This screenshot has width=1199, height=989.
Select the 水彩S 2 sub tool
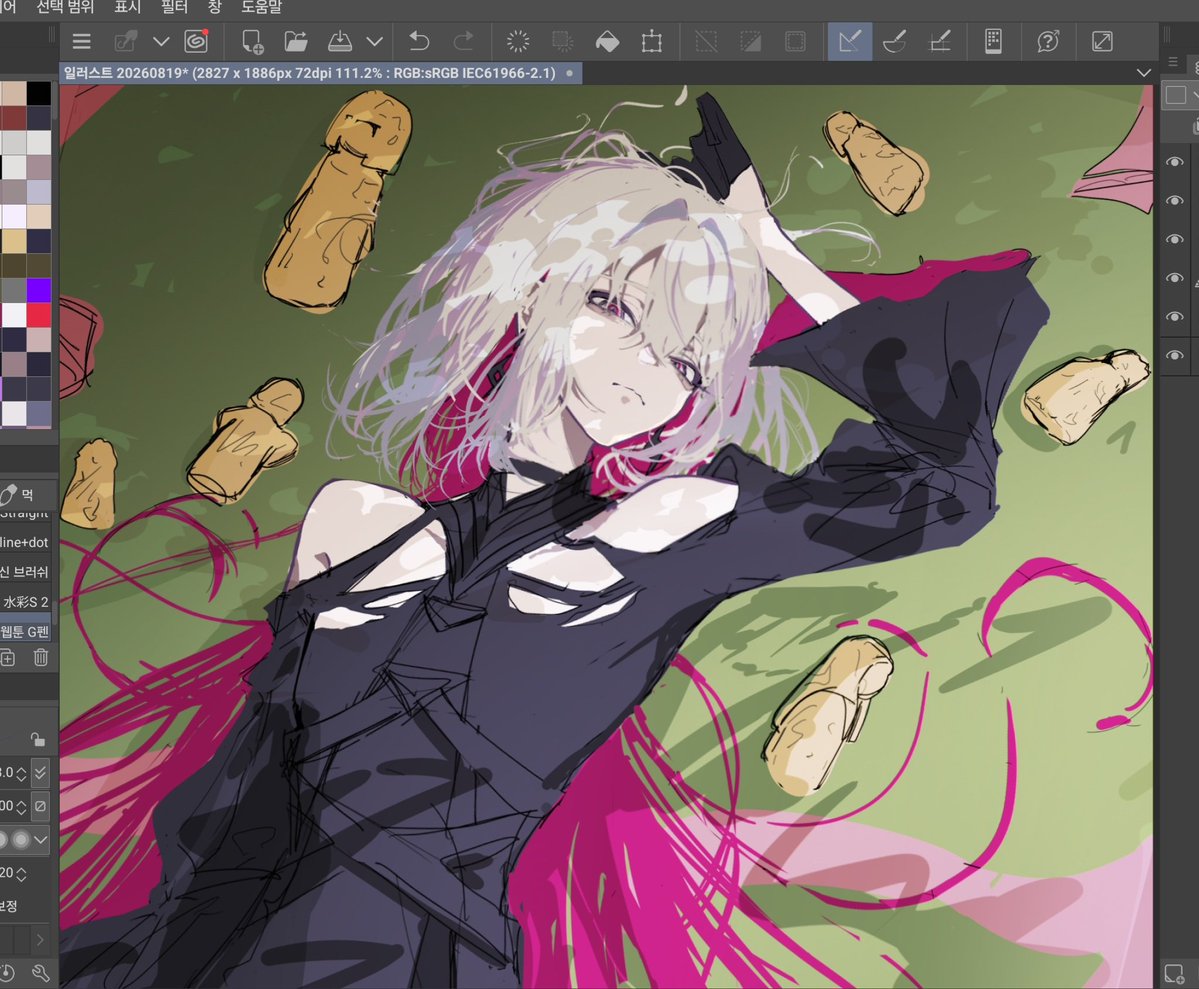[25, 601]
